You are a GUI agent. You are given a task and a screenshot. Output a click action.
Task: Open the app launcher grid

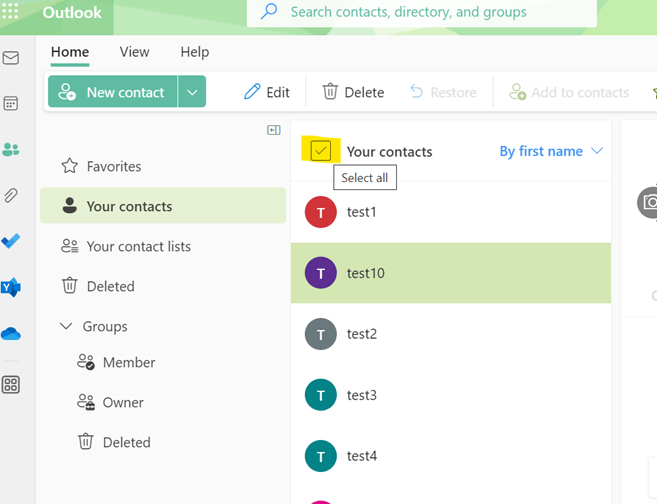(x=10, y=11)
